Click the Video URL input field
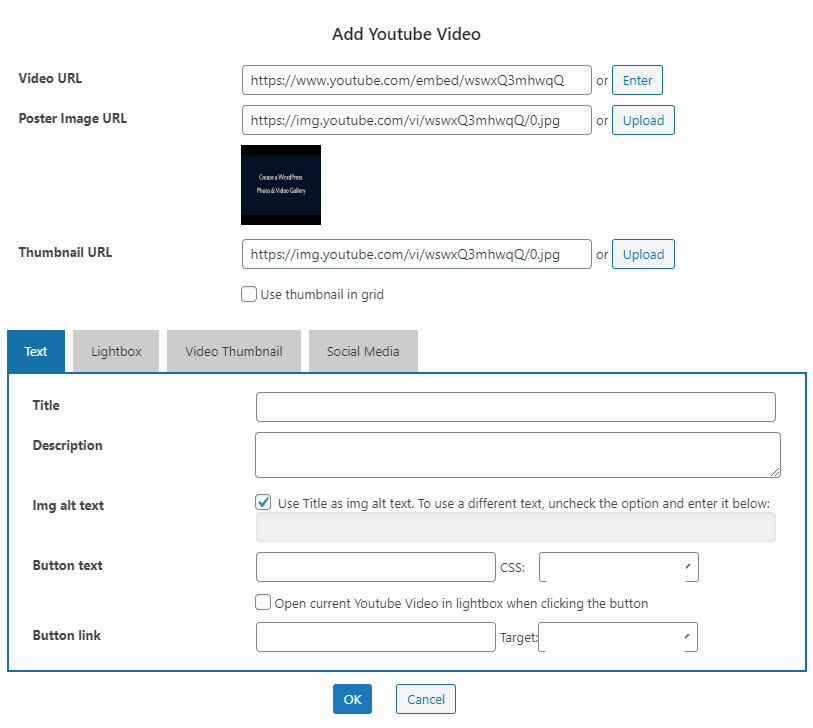 tap(416, 80)
